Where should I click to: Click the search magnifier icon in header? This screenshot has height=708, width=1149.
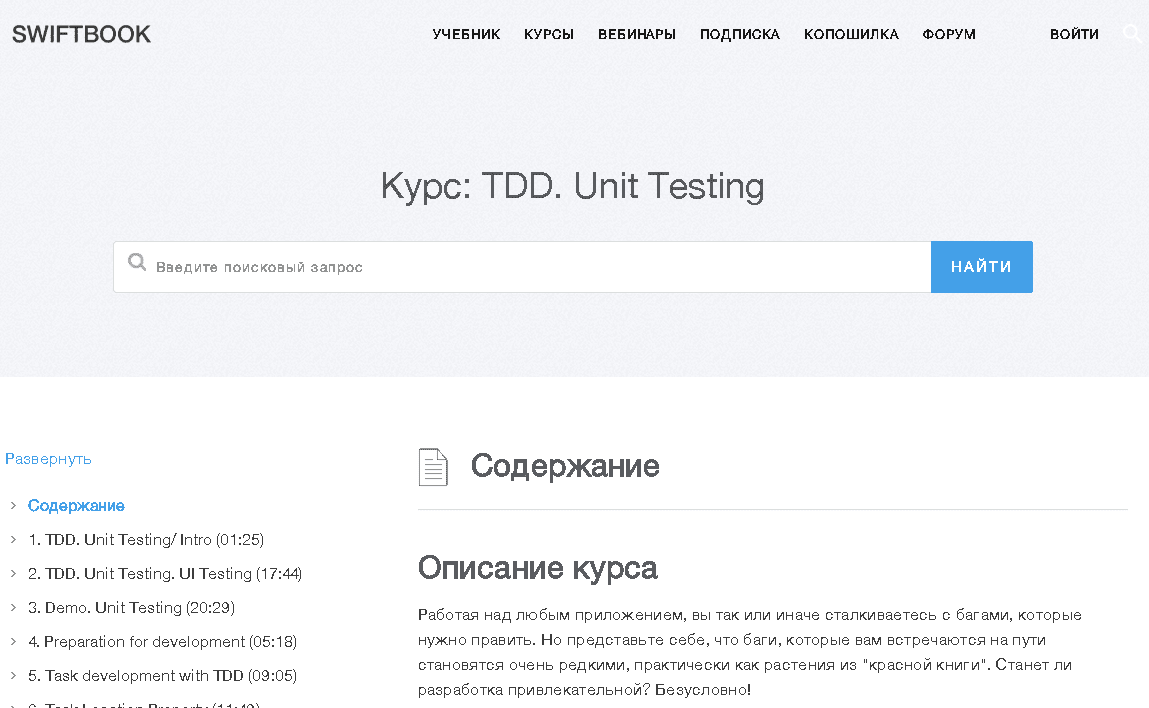[1132, 34]
